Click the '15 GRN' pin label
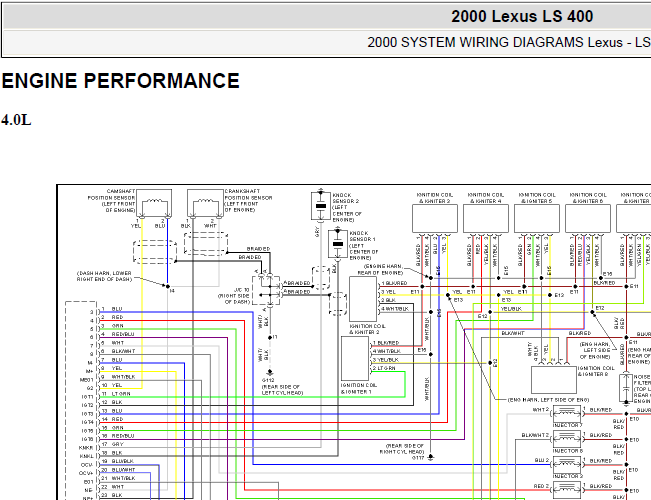Viewport: 651px width, 500px height. pyautogui.click(x=113, y=428)
